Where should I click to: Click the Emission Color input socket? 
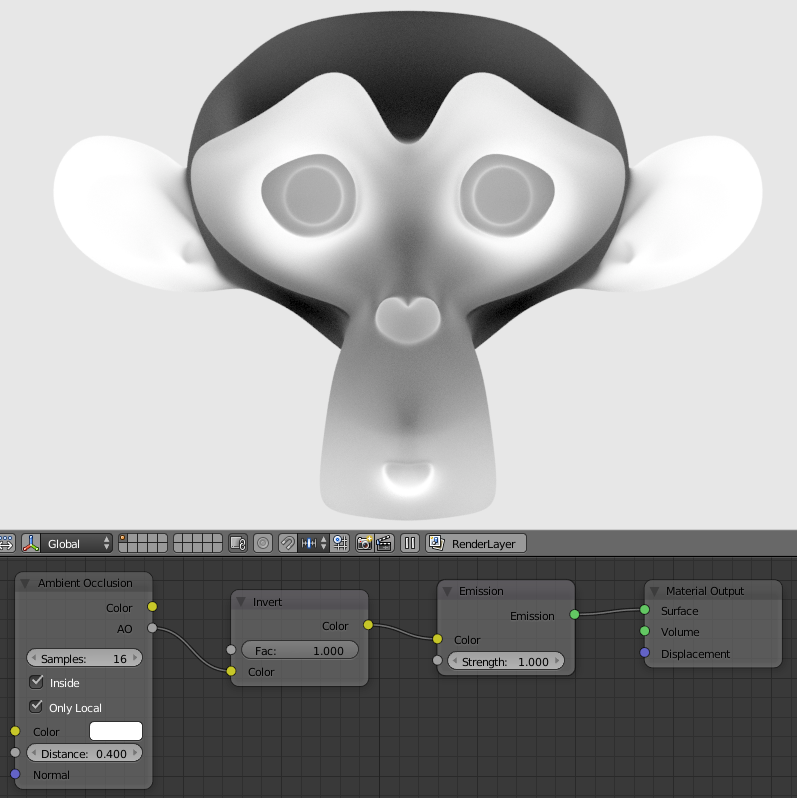[x=438, y=639]
